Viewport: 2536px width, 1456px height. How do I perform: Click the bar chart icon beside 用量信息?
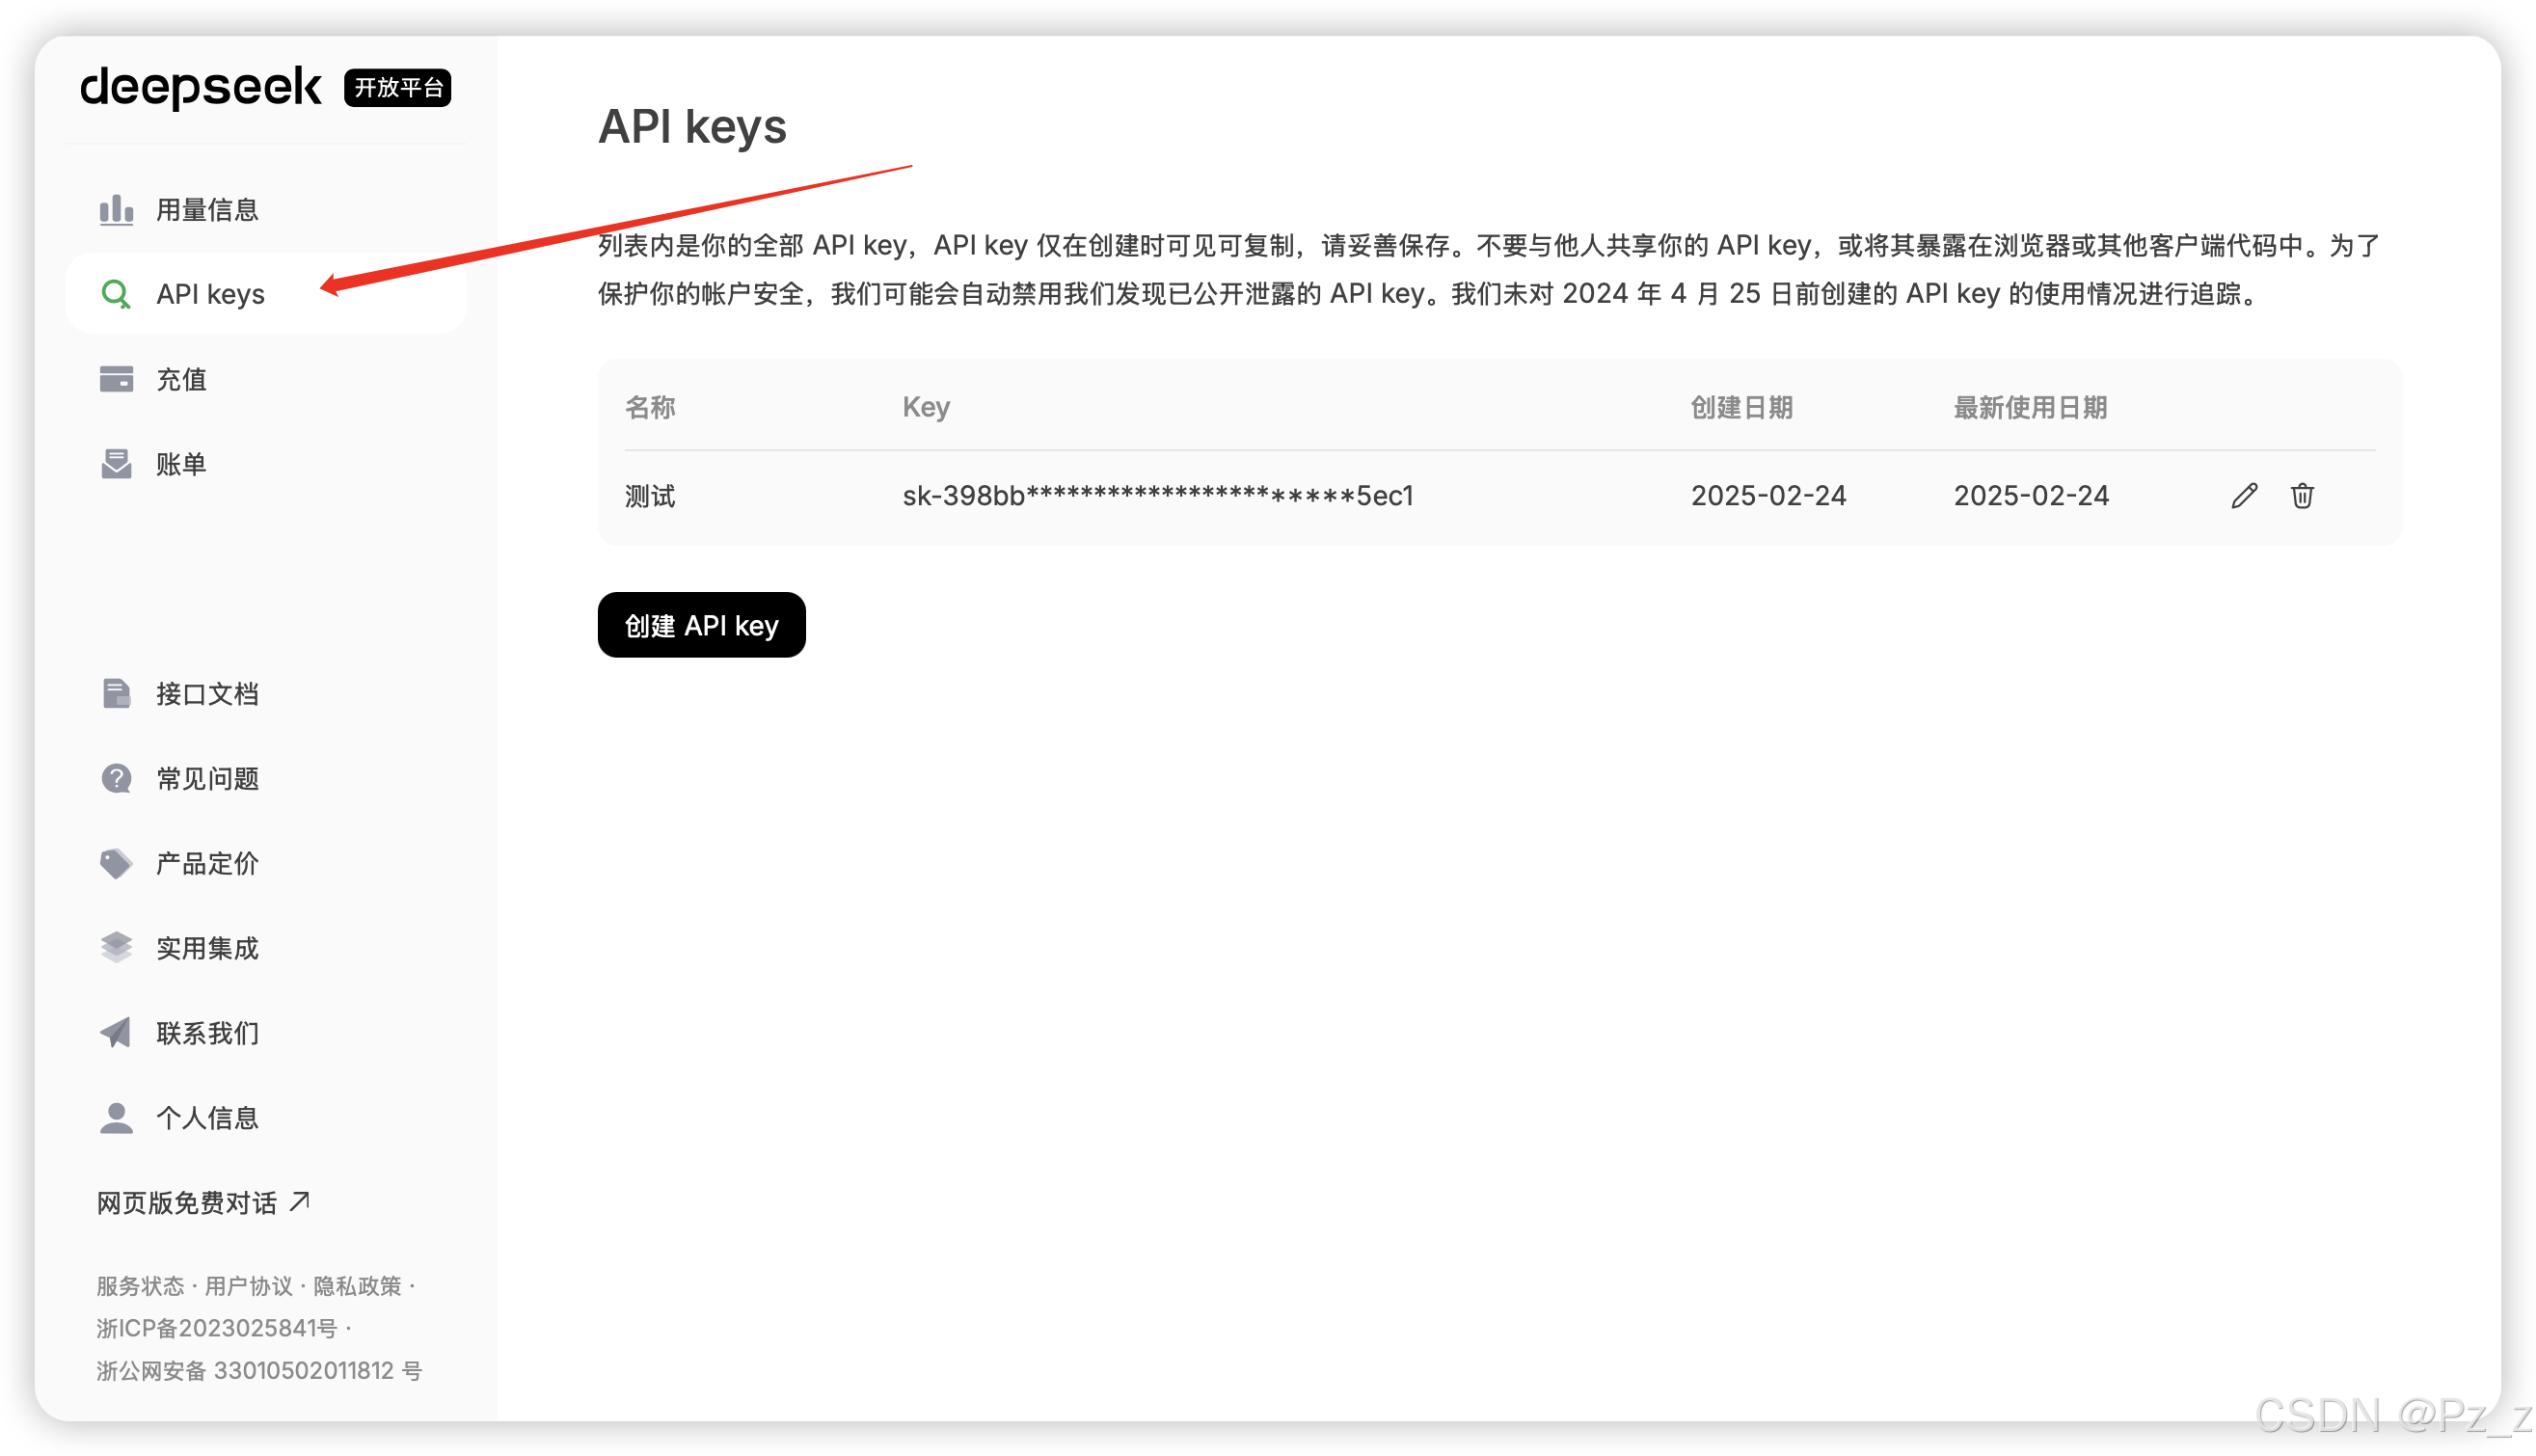click(116, 209)
